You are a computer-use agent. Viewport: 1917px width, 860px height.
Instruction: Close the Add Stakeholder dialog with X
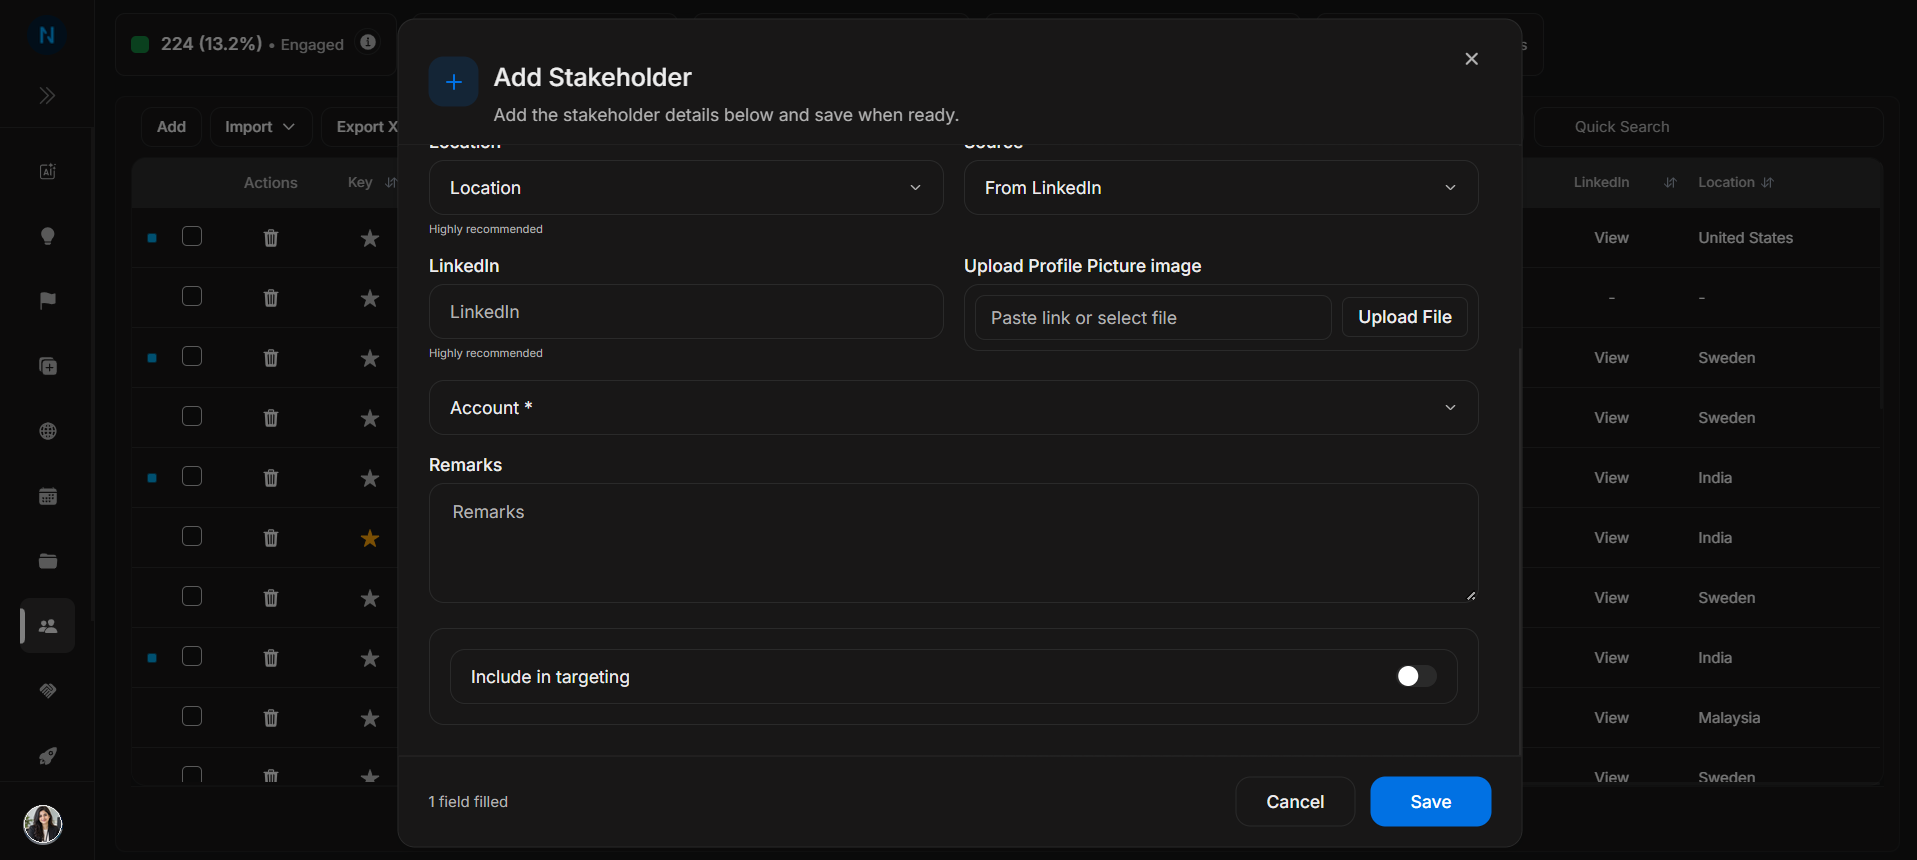(x=1471, y=59)
